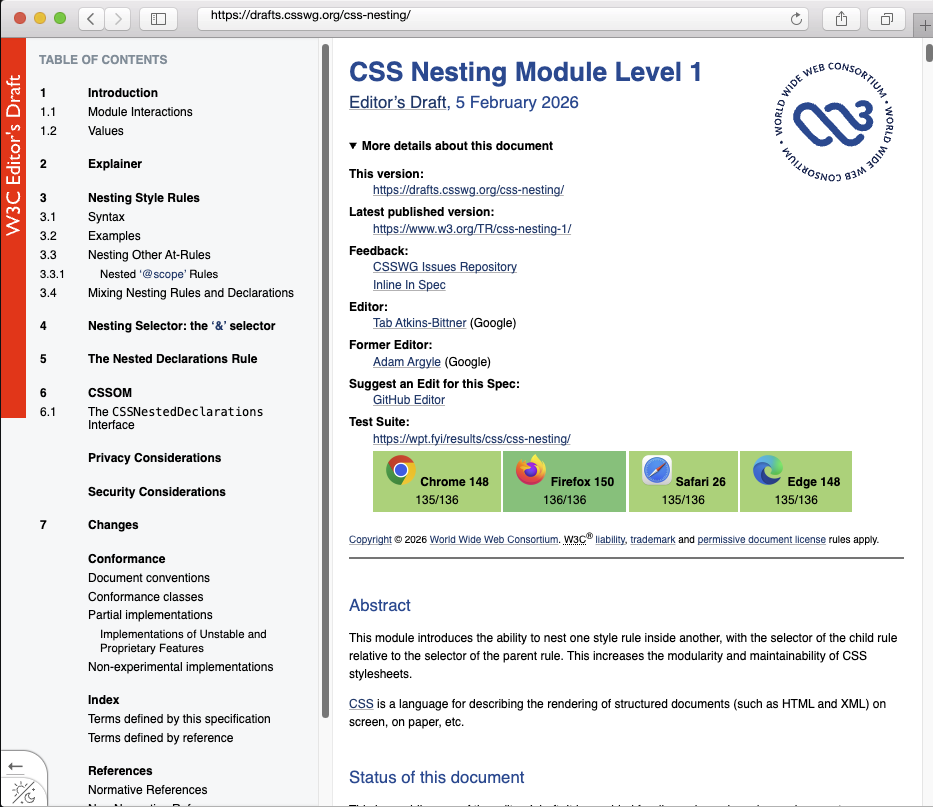This screenshot has width=933, height=807.
Task: Jump to Values section
Action: [x=106, y=131]
